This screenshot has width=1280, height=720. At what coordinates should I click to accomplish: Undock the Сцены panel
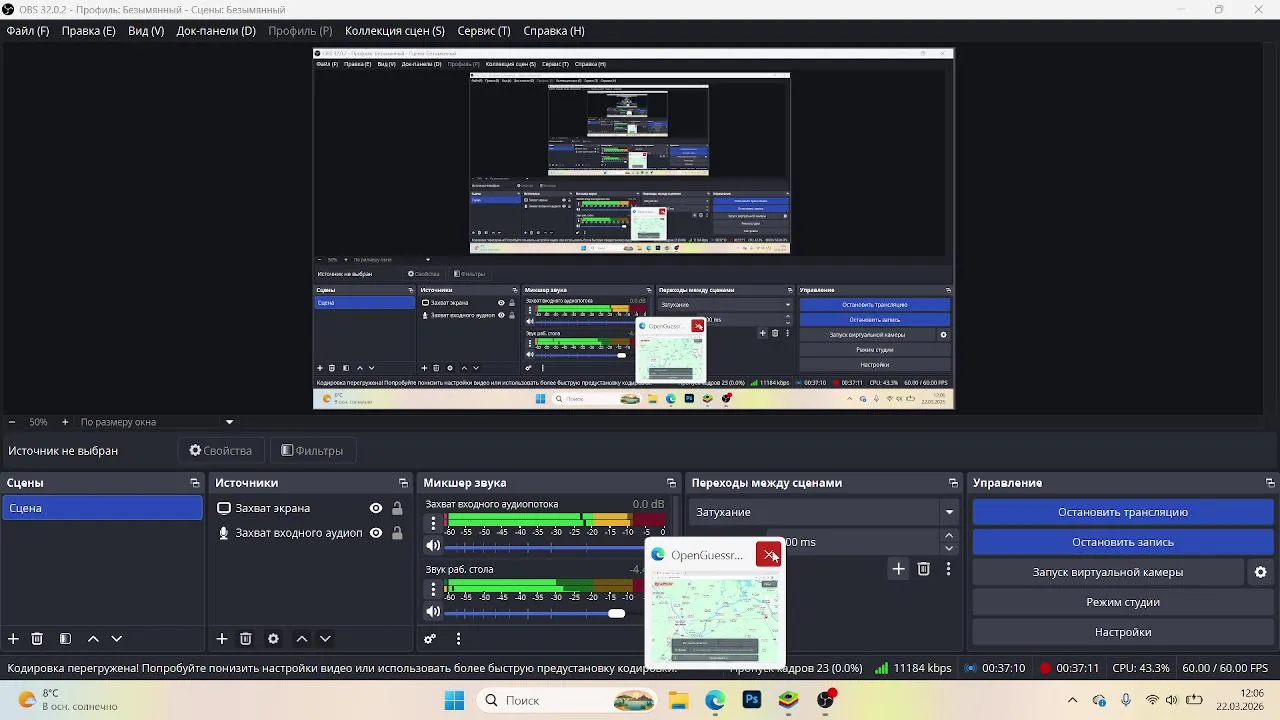click(195, 483)
